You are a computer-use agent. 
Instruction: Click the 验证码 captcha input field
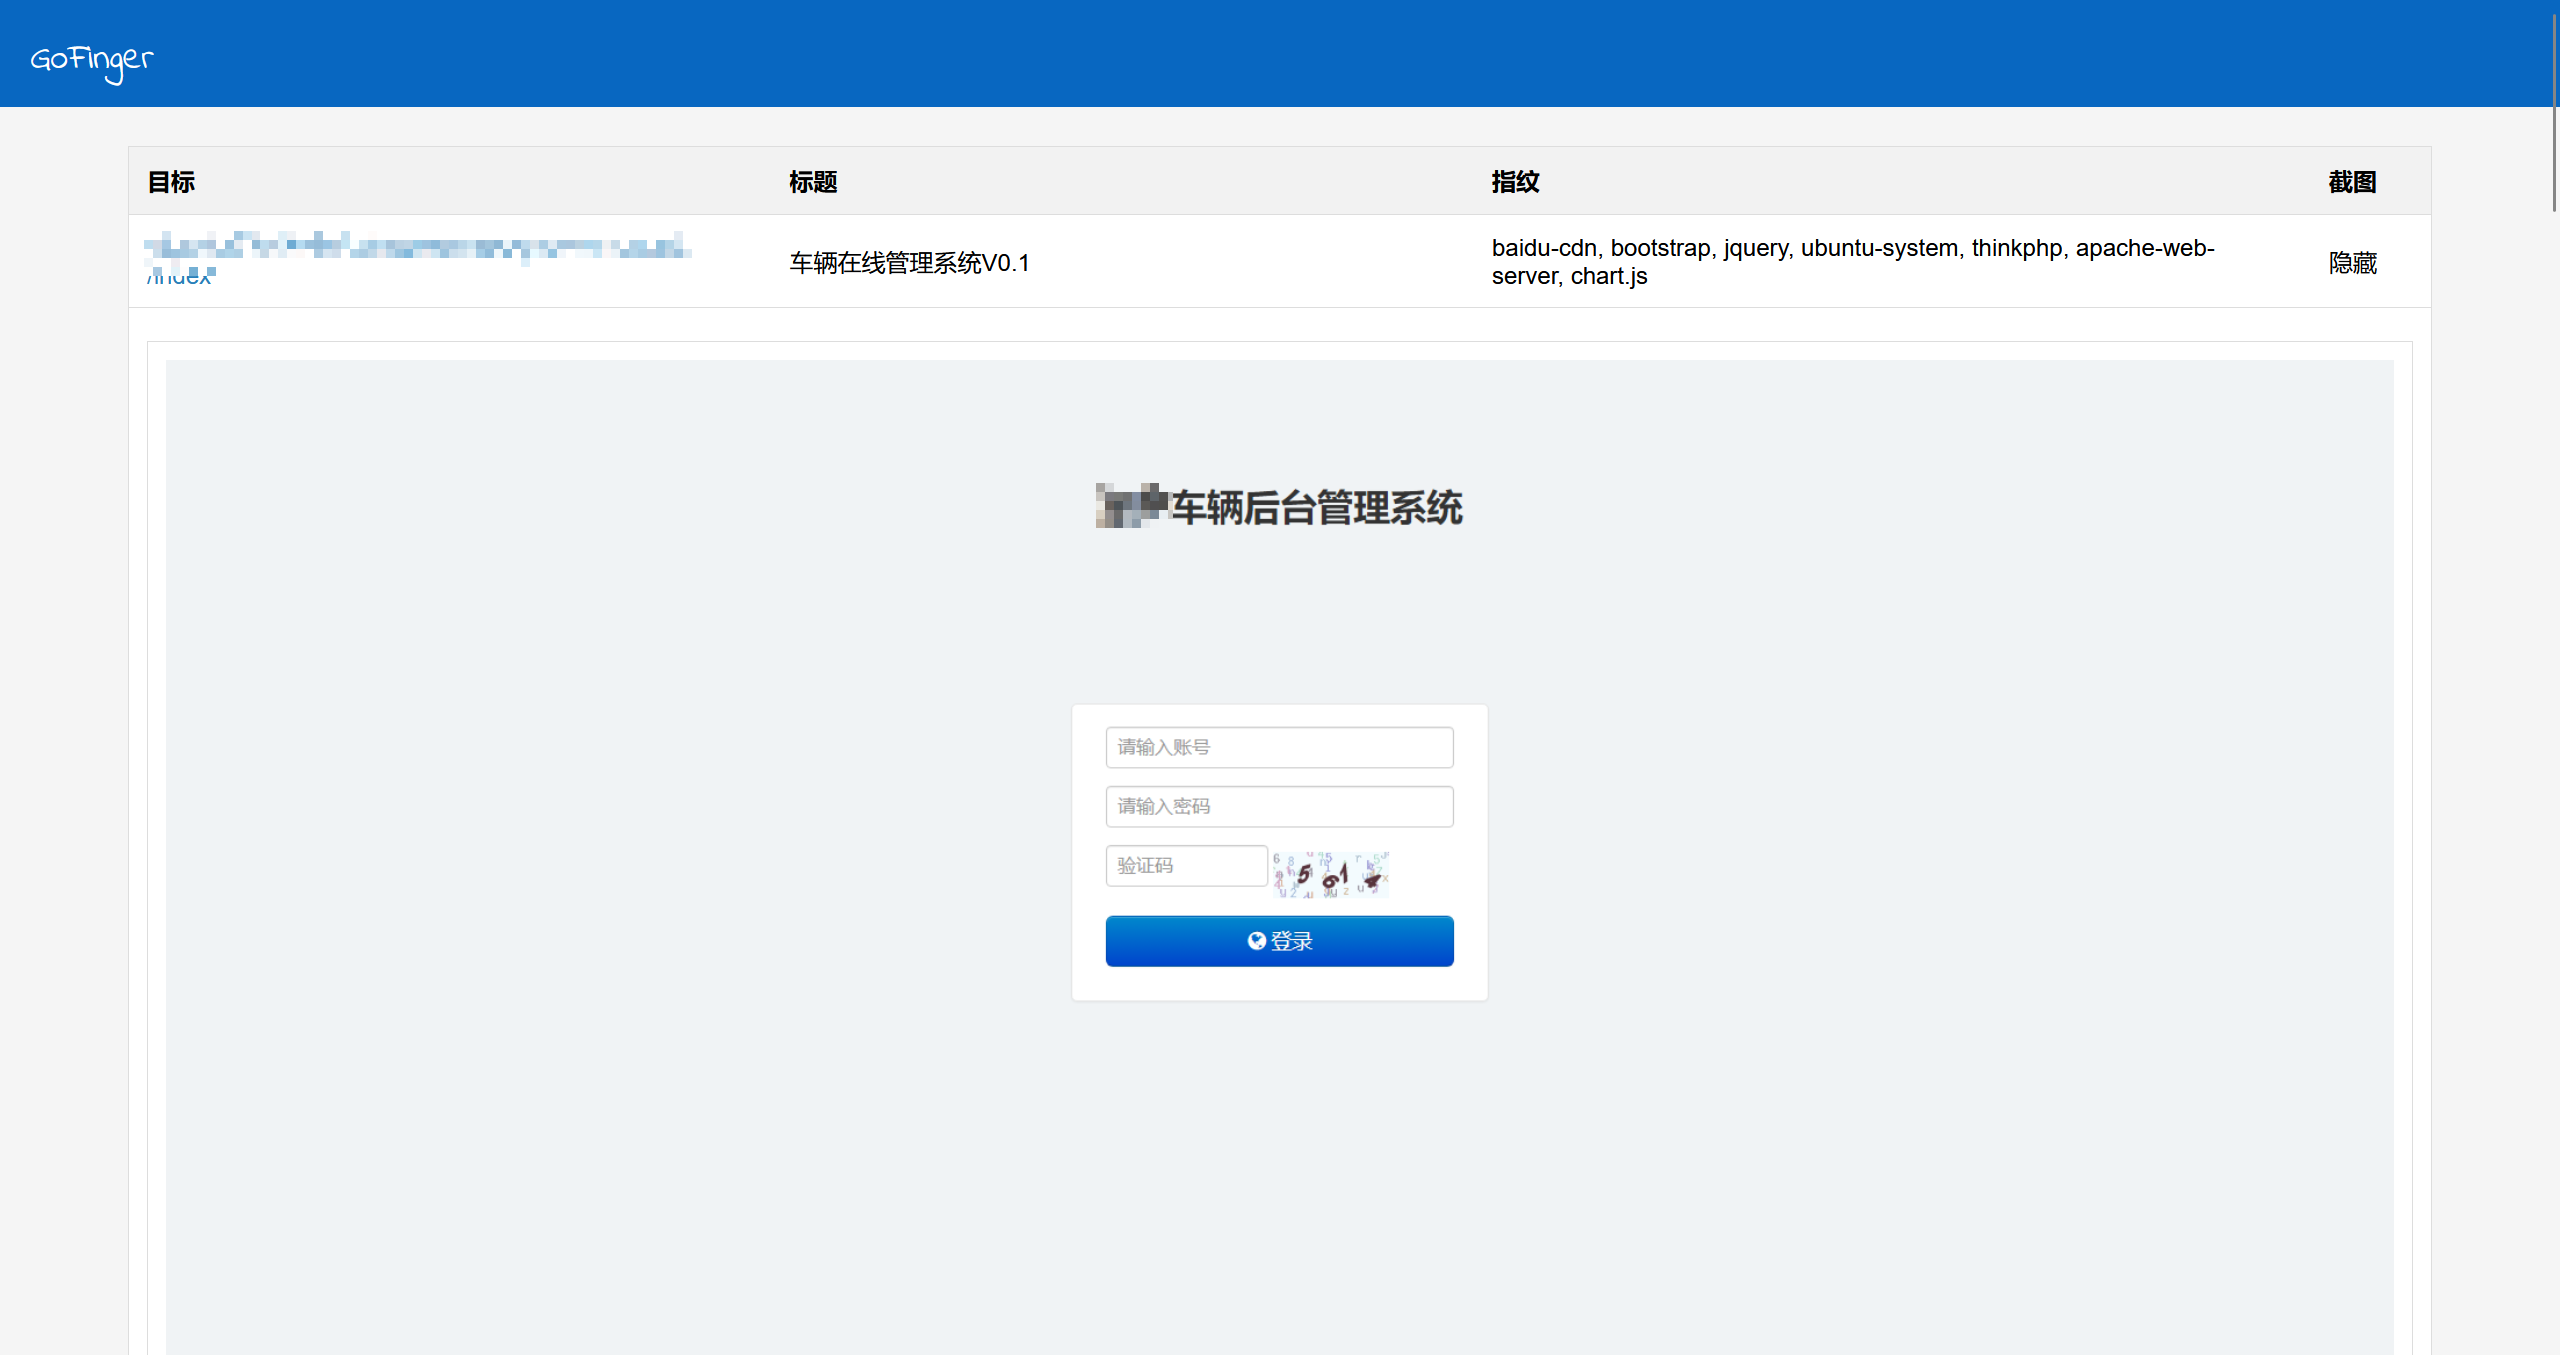point(1186,865)
